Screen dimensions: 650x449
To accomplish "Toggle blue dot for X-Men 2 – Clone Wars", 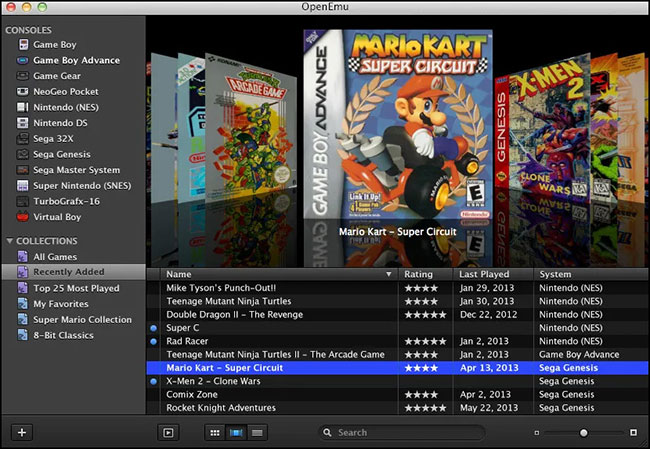I will coord(153,381).
